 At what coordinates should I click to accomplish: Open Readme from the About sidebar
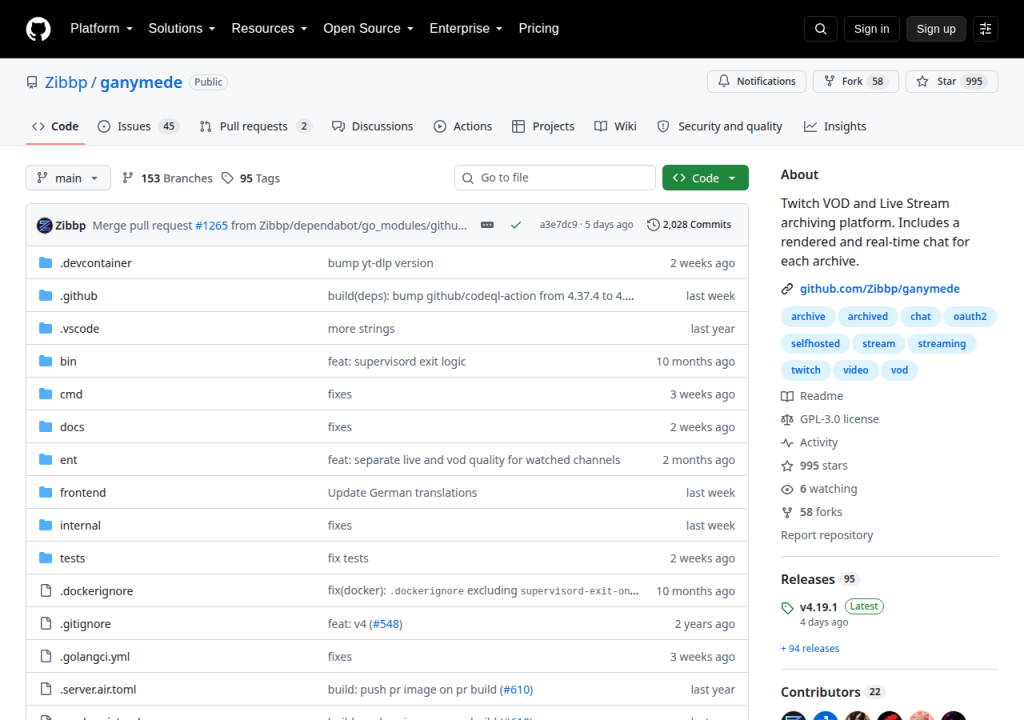point(812,396)
